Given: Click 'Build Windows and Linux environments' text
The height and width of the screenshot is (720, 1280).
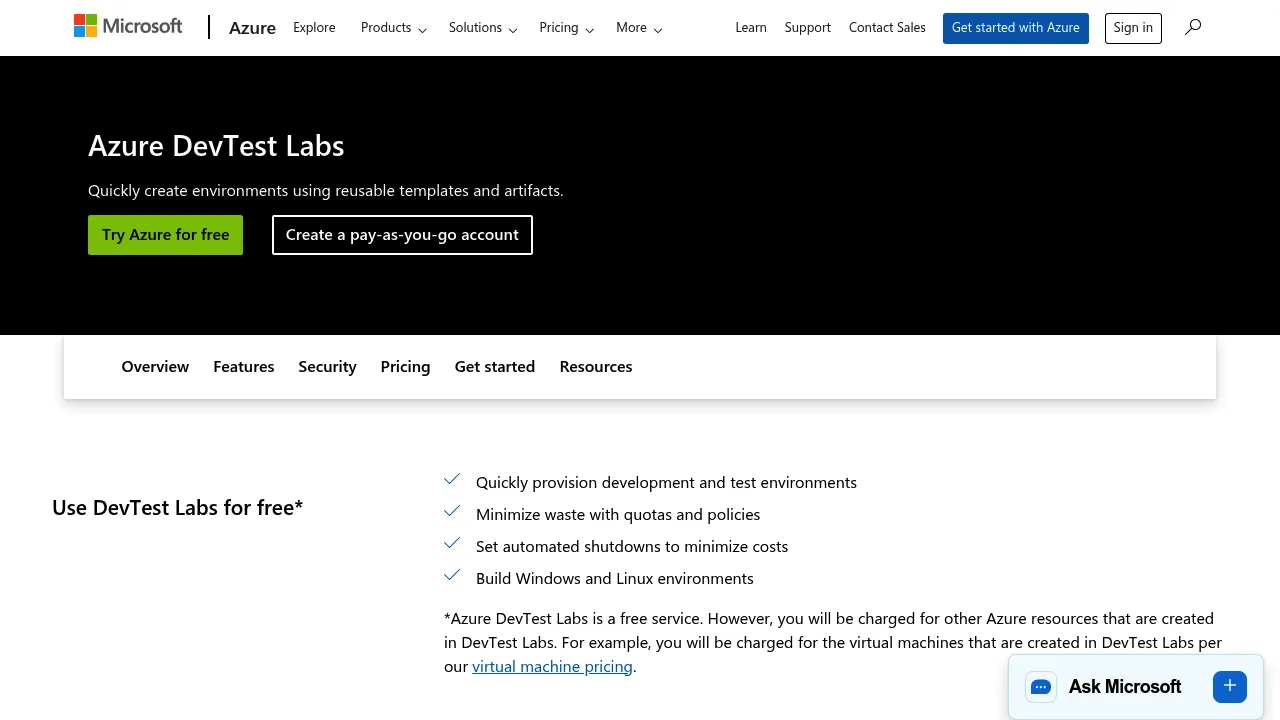Looking at the screenshot, I should (x=615, y=579).
